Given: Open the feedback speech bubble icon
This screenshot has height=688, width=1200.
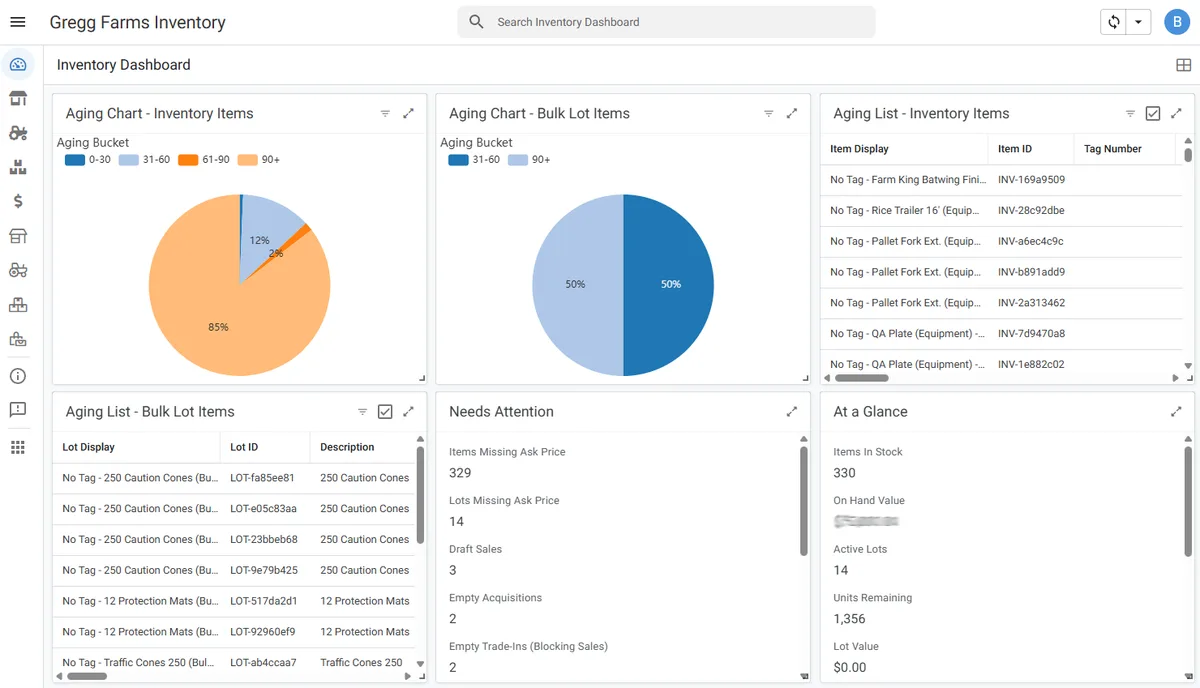Looking at the screenshot, I should click(x=17, y=410).
